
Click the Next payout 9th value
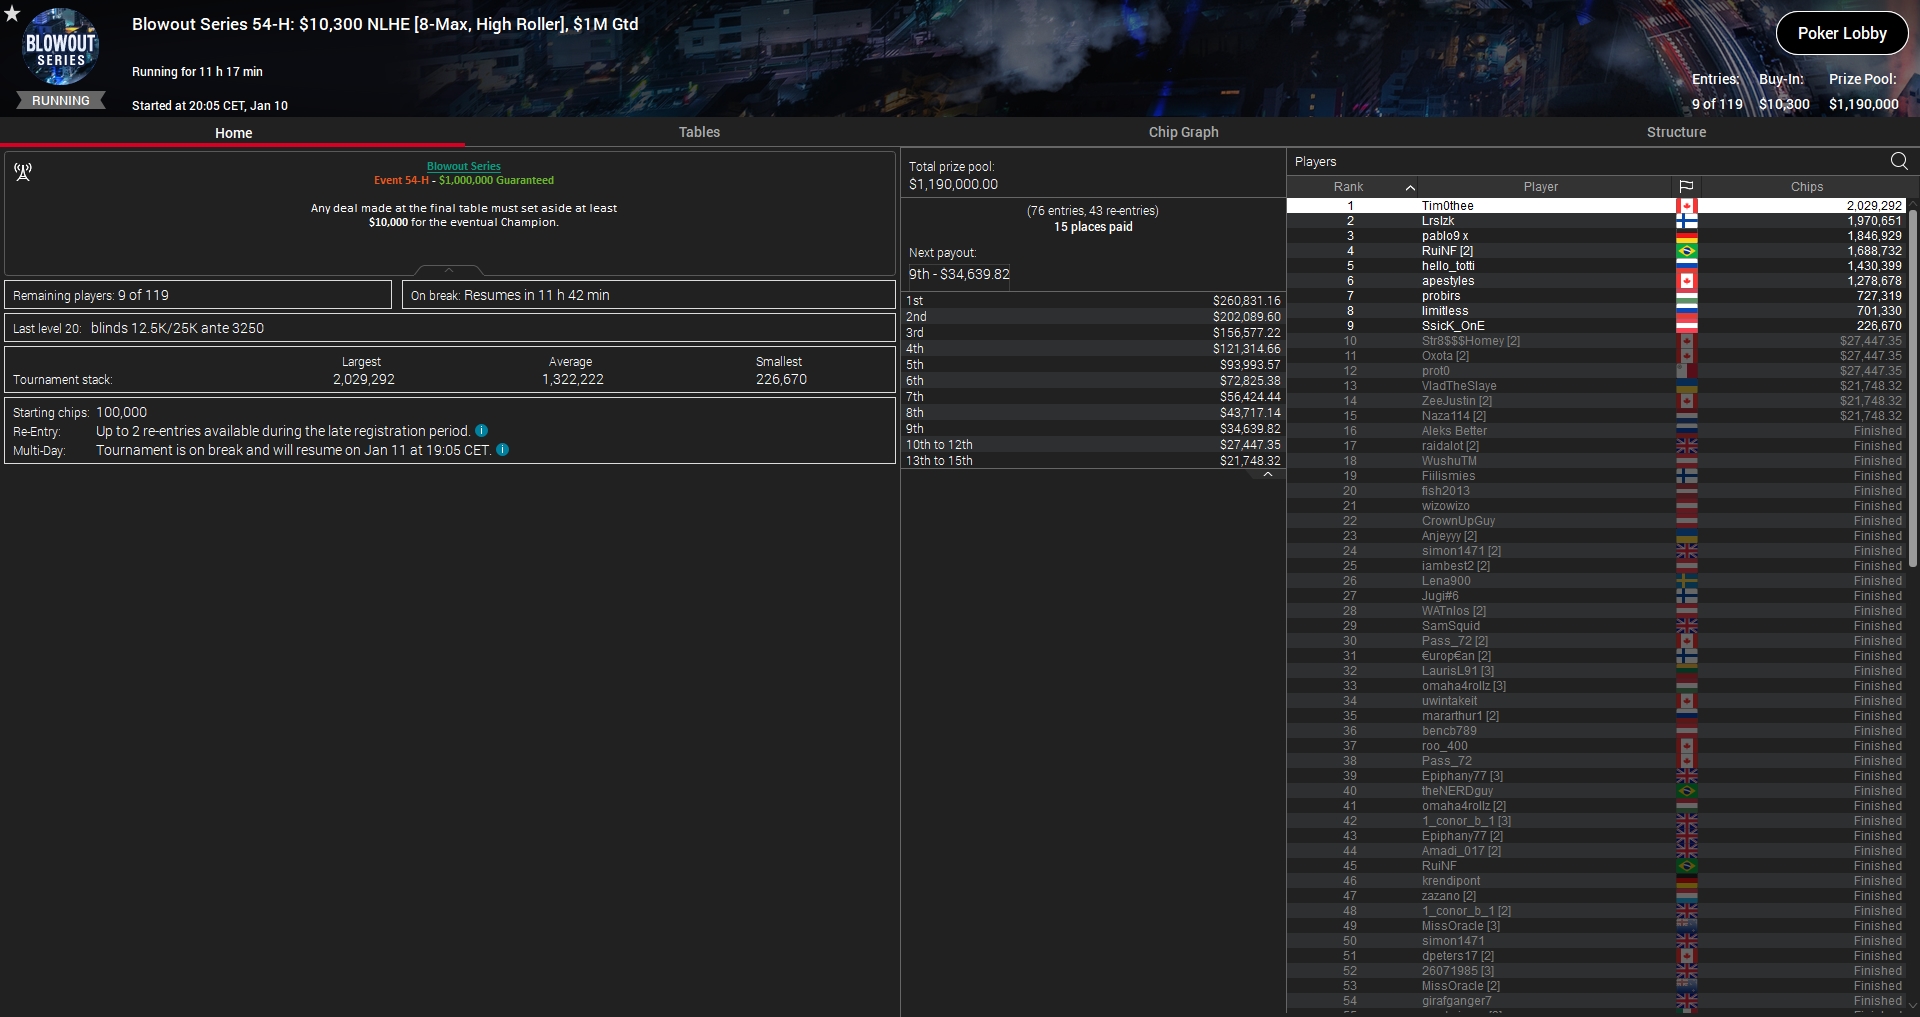959,274
